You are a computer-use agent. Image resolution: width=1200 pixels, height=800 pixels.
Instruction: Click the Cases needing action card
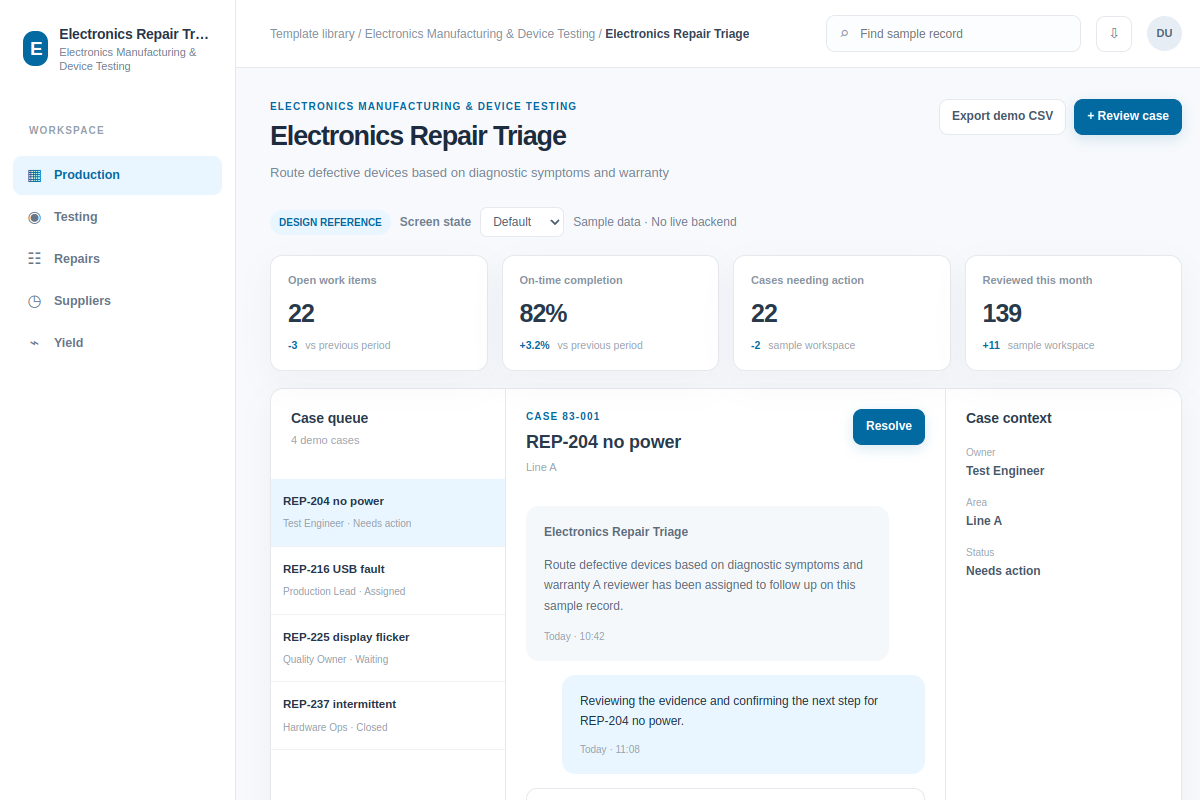[842, 313]
